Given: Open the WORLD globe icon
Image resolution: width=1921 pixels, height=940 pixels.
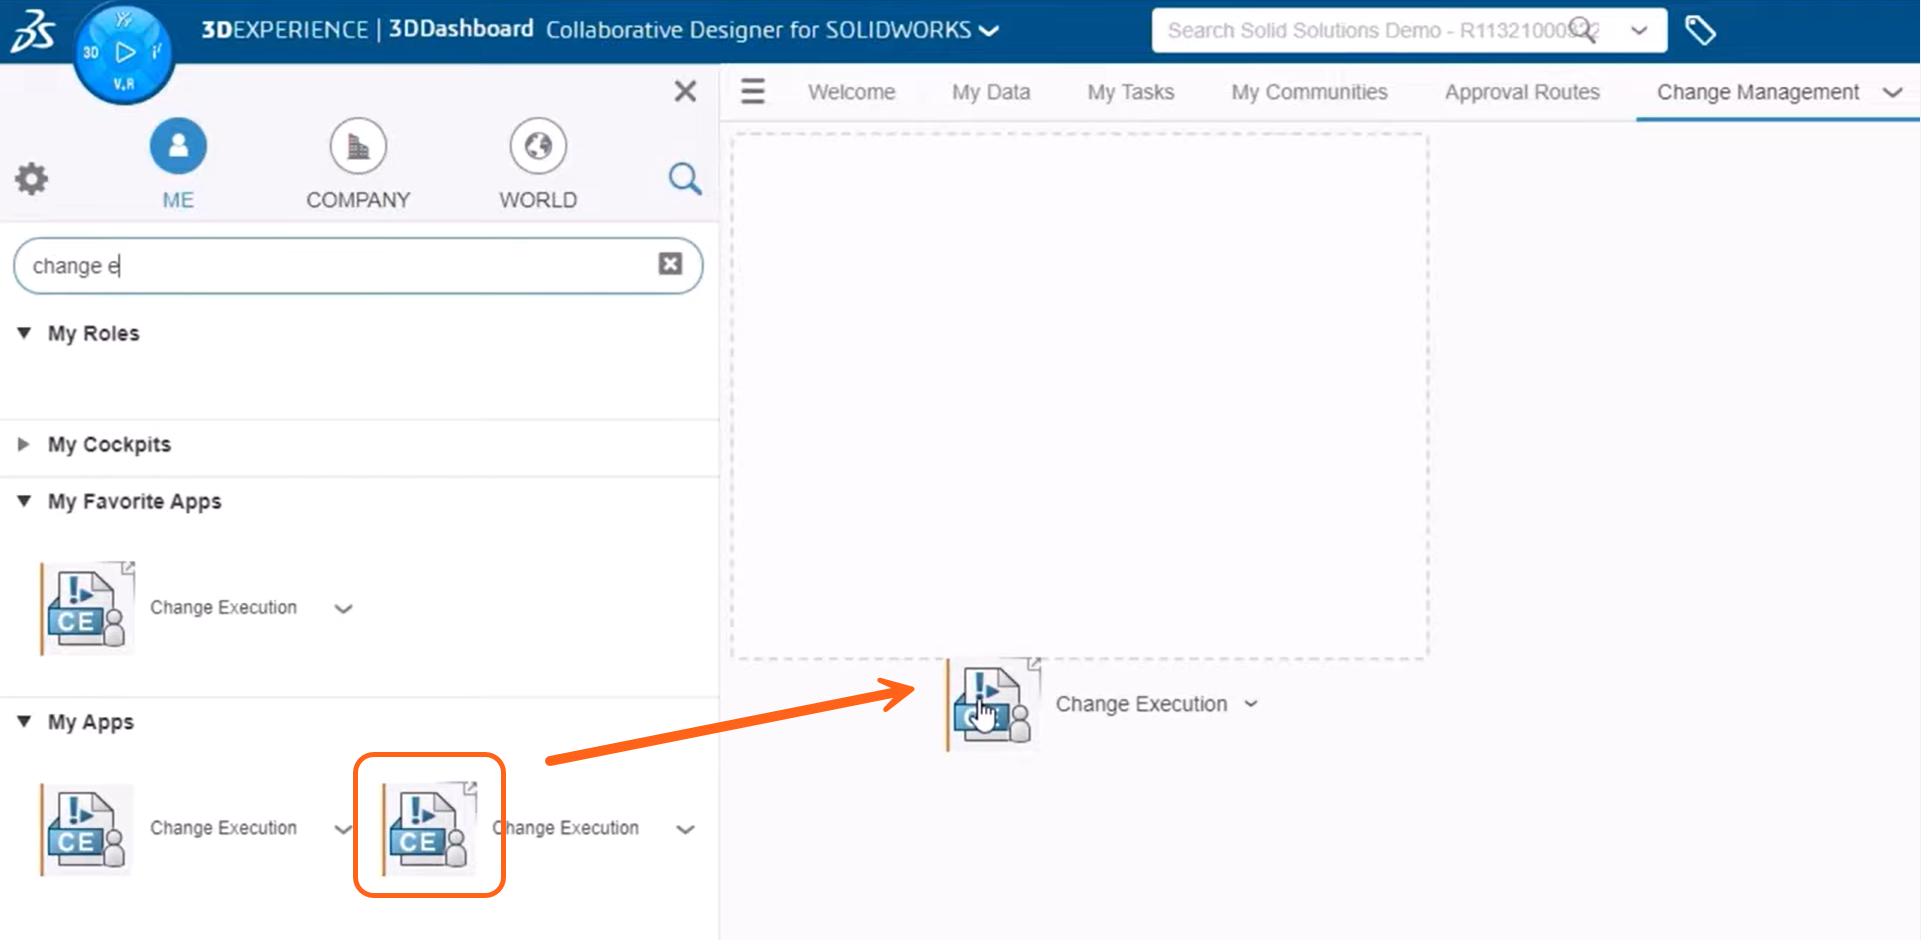Looking at the screenshot, I should (538, 147).
